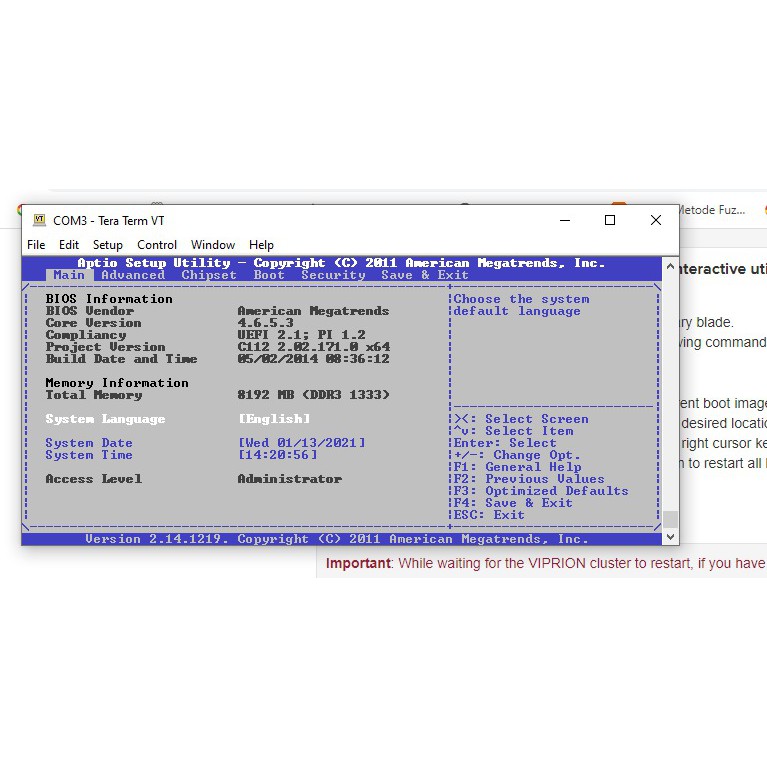This screenshot has width=767, height=767.
Task: Click the ESC: Exit hint
Action: (x=489, y=515)
